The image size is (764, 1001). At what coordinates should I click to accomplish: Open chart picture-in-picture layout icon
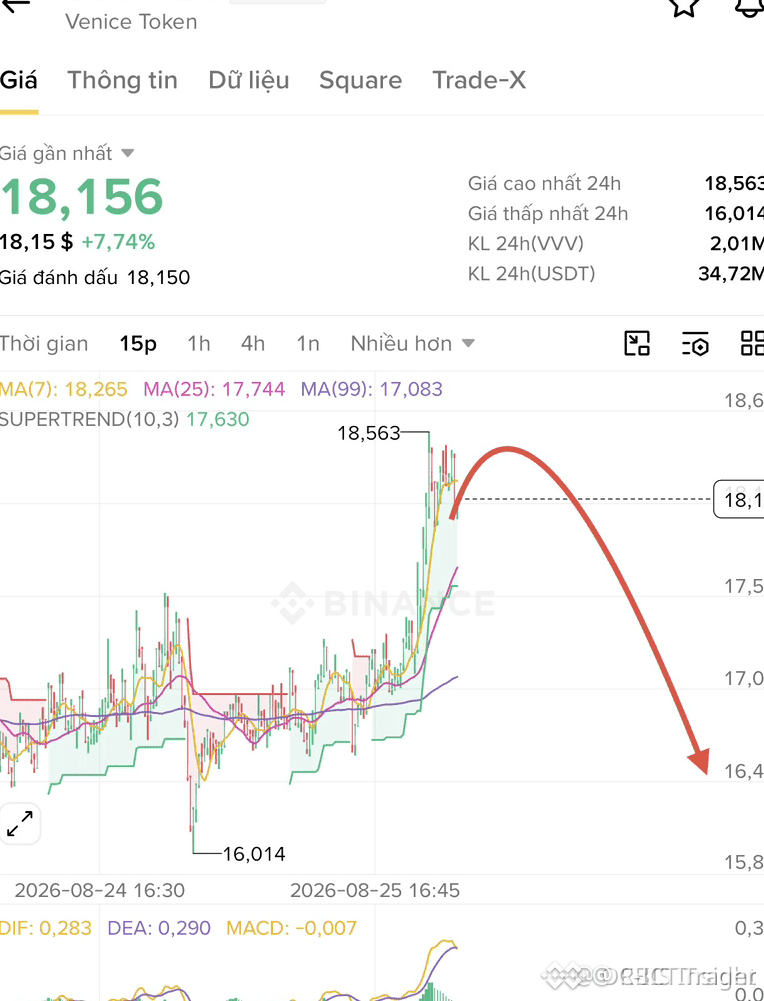click(636, 343)
